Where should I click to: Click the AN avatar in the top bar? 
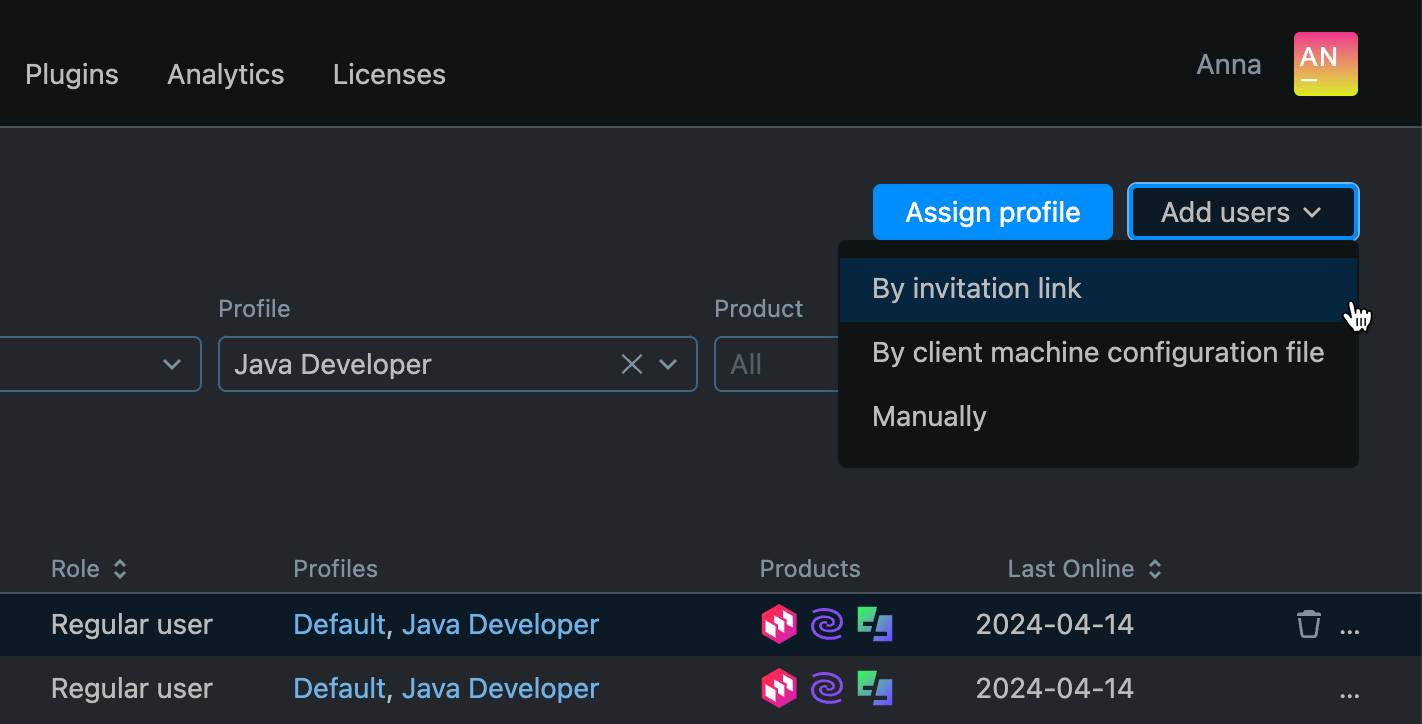click(x=1326, y=63)
